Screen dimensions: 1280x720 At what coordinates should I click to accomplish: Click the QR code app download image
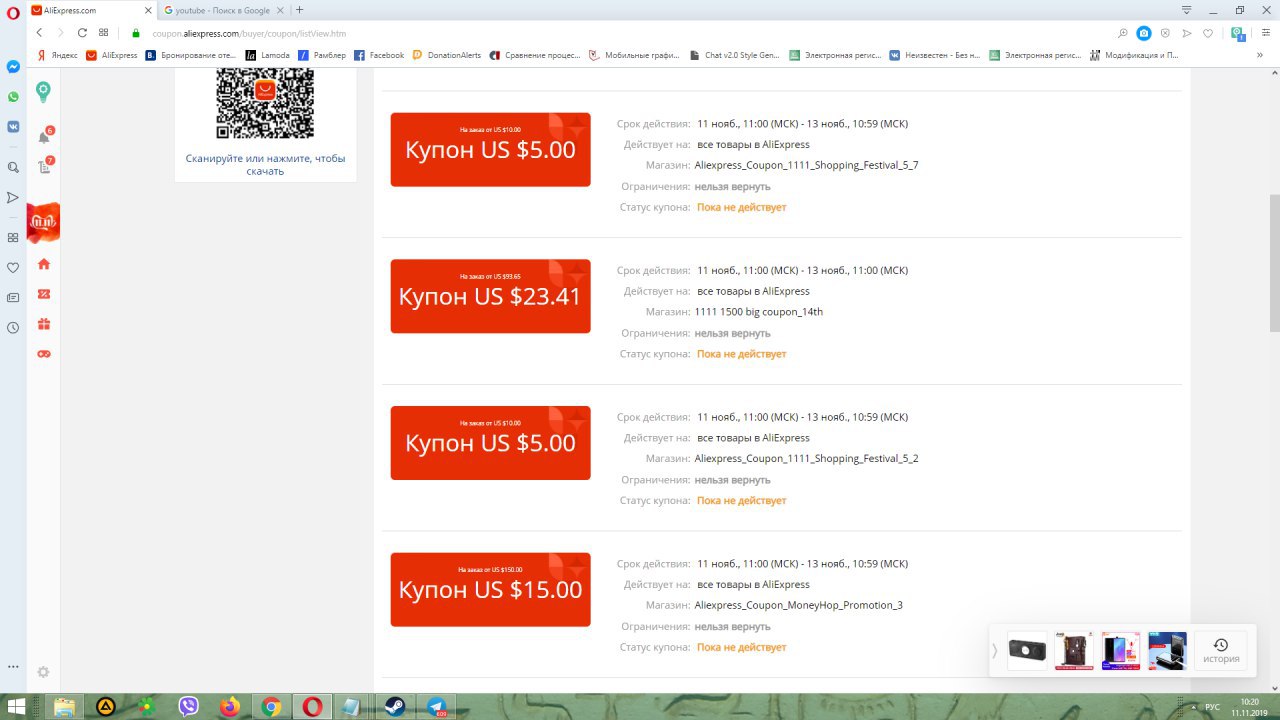pos(265,103)
